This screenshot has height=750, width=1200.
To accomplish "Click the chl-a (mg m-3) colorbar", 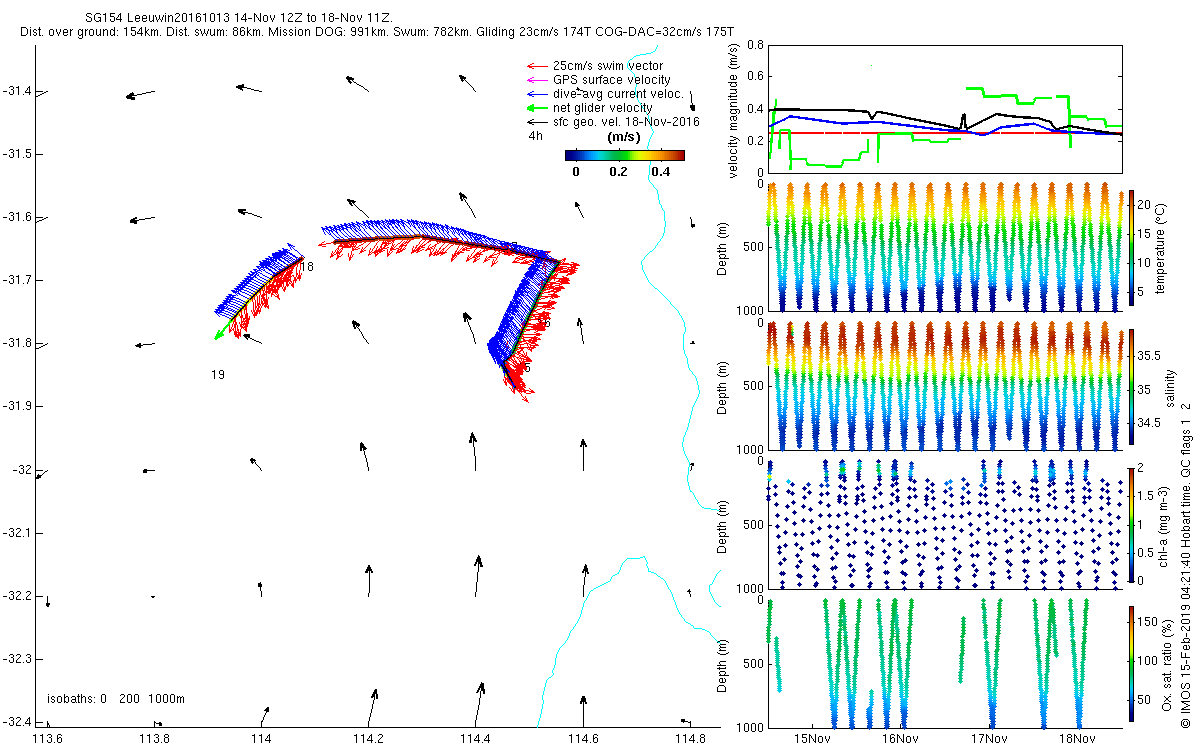I will coord(1131,523).
